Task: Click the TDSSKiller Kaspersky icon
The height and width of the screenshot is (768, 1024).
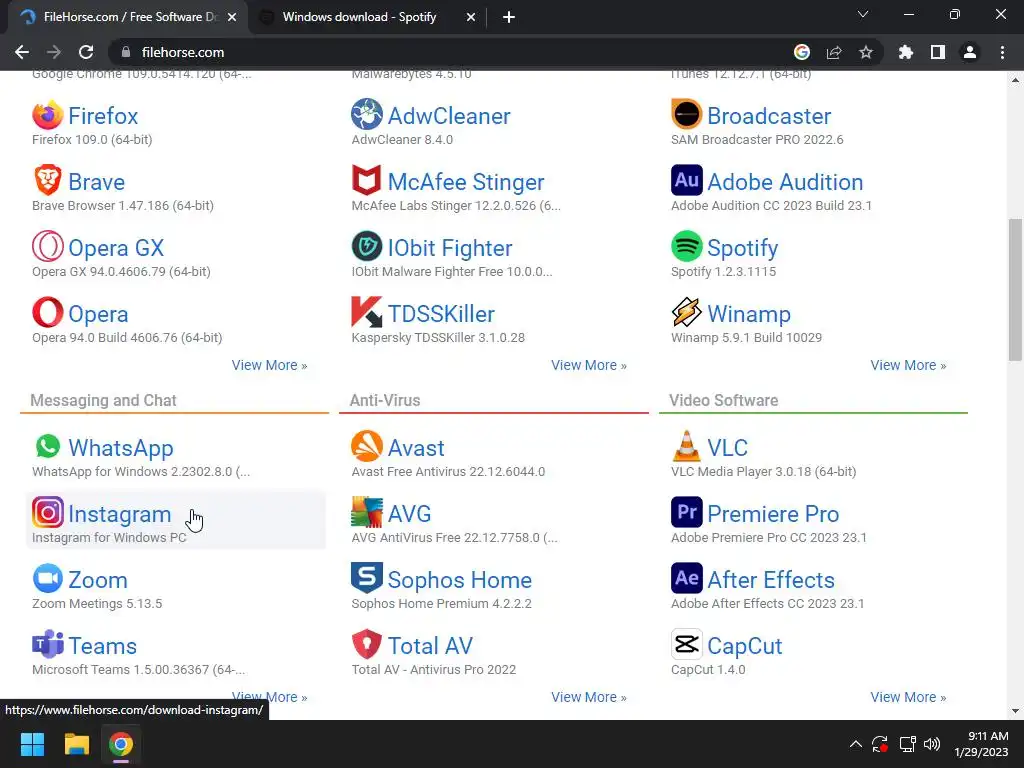Action: click(367, 312)
